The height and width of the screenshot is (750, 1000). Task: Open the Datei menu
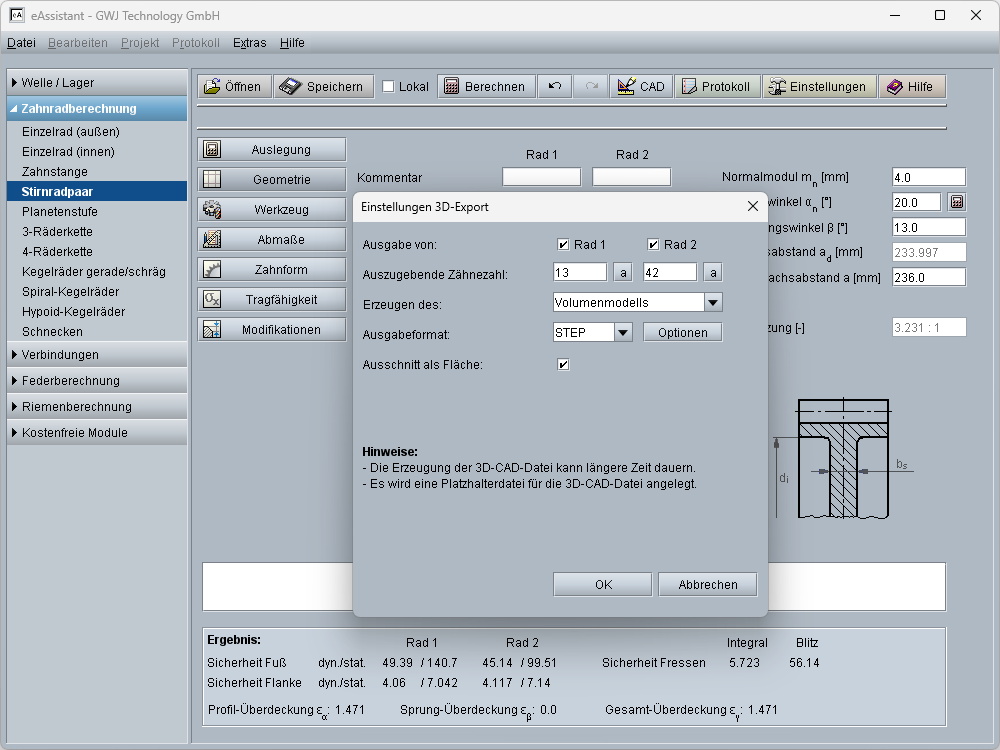point(21,43)
